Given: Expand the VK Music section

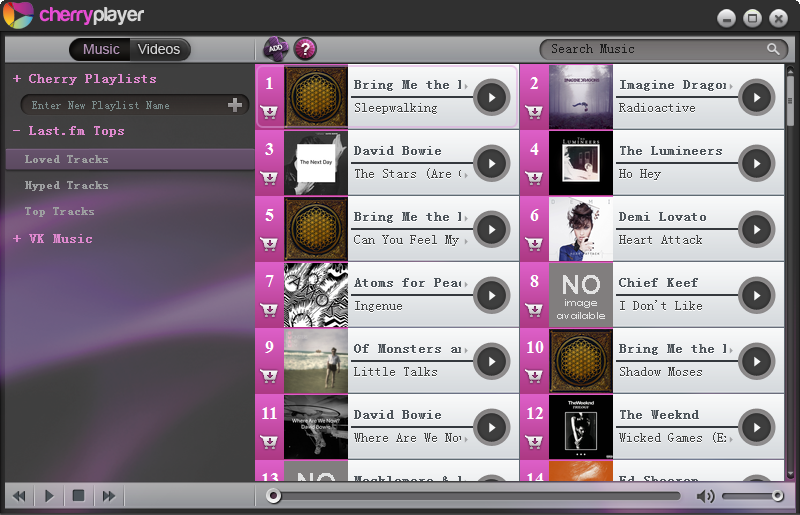Looking at the screenshot, I should pos(17,238).
